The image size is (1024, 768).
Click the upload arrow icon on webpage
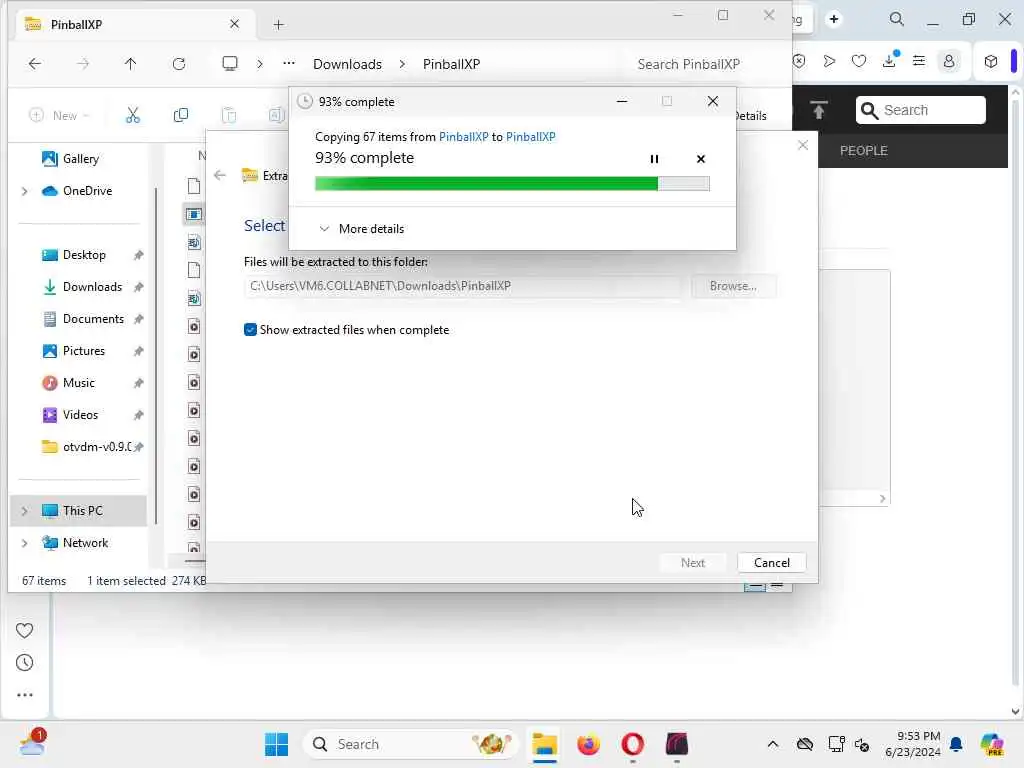tap(818, 110)
